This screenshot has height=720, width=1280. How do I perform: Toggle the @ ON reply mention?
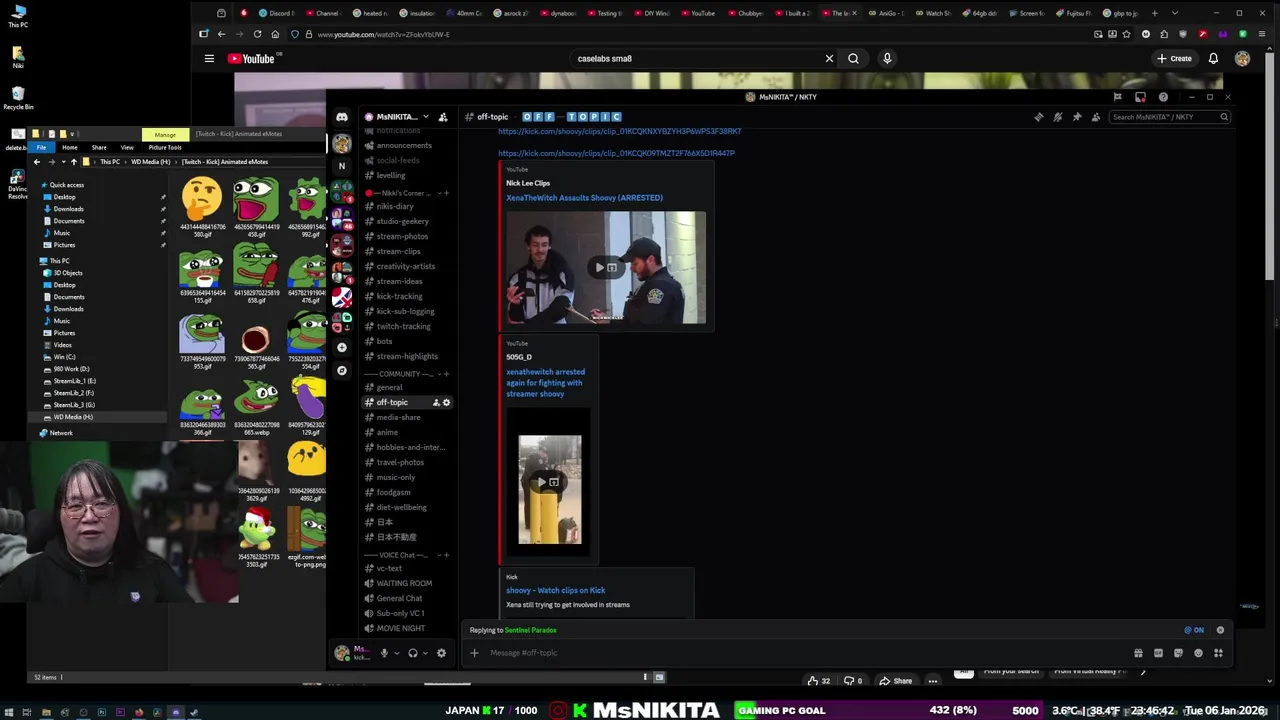[x=1194, y=630]
